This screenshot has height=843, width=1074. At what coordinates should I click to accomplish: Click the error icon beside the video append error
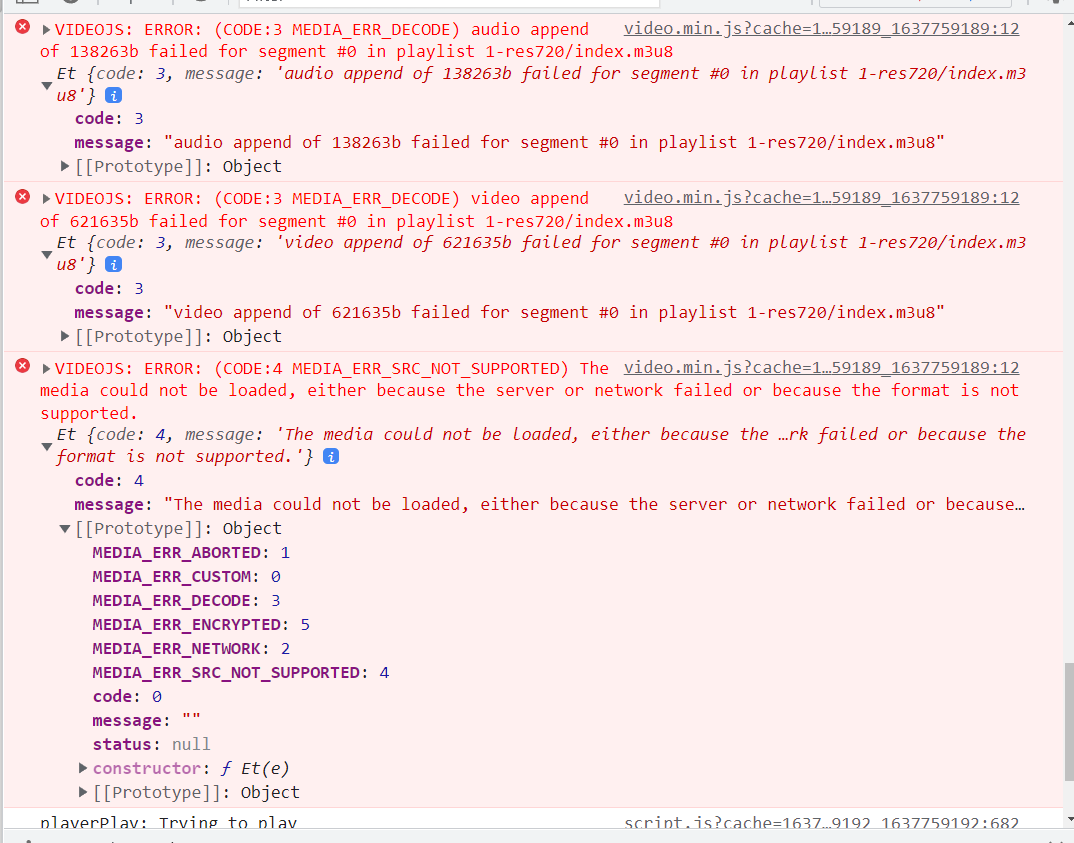(23, 197)
